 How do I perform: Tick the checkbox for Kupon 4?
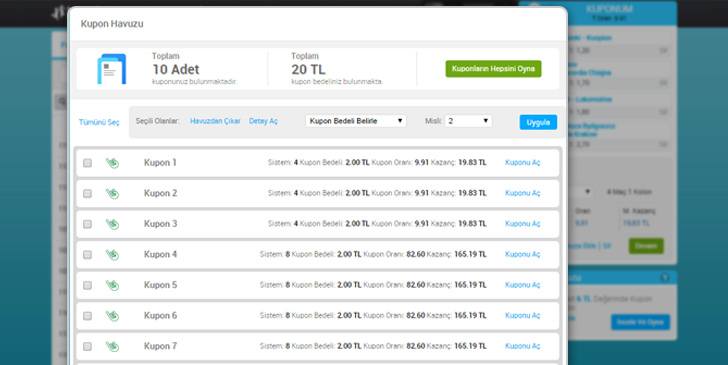point(87,255)
